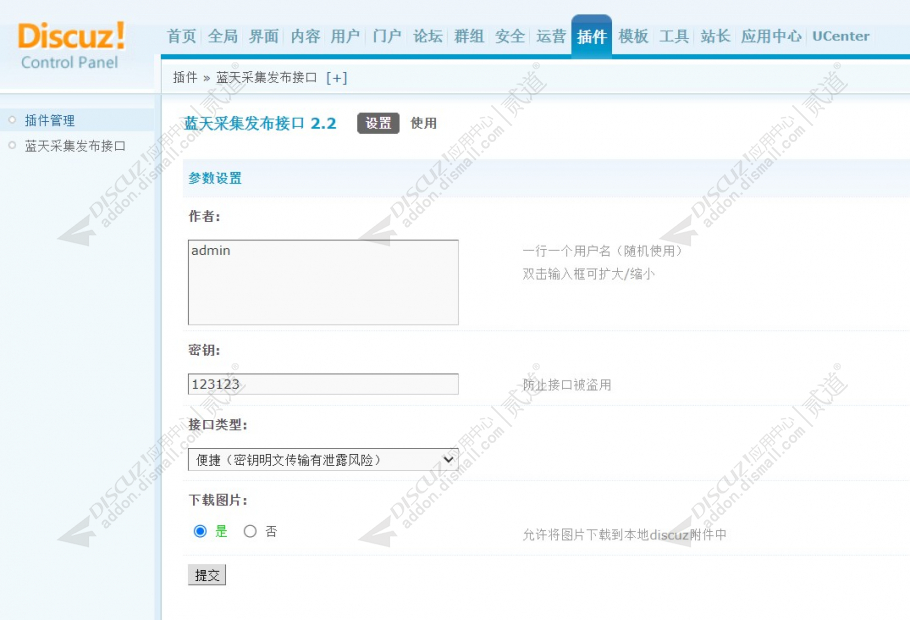910x620 pixels.
Task: Open the 站长 top menu
Action: (716, 36)
